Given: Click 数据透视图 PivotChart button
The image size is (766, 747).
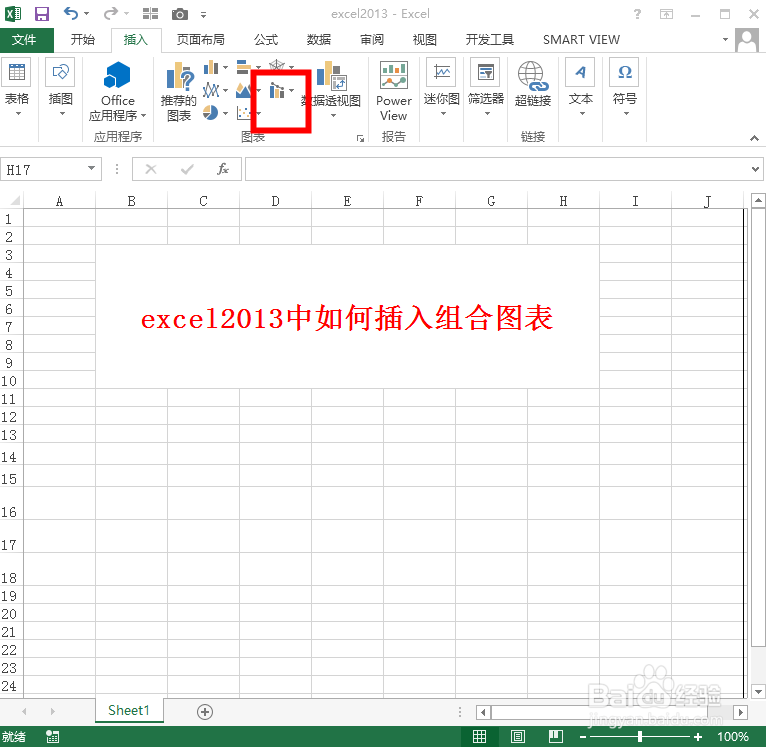Looking at the screenshot, I should click(332, 90).
